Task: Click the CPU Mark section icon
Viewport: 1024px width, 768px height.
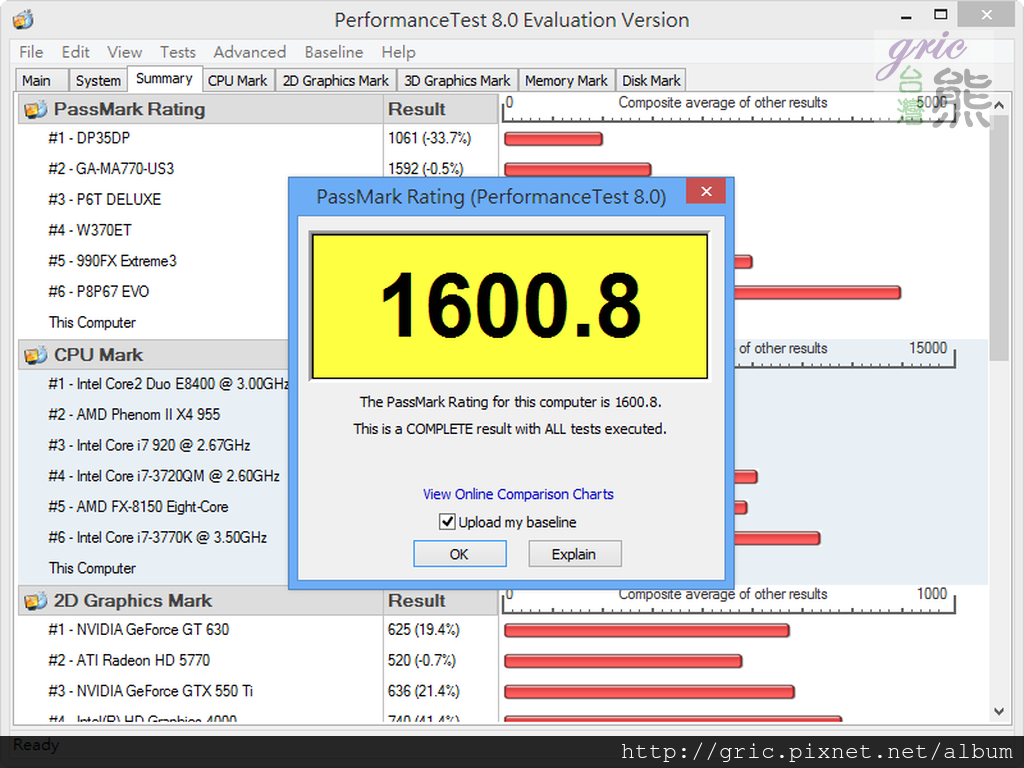Action: [x=36, y=356]
